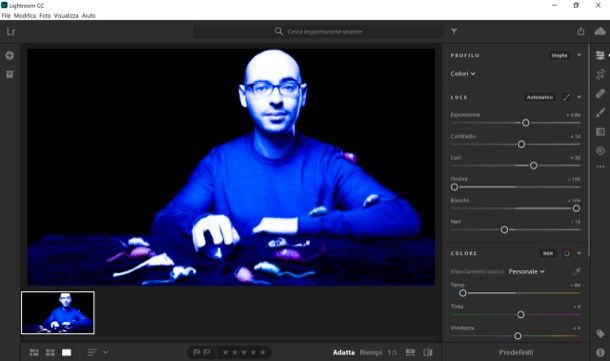Click the Ombre slider handle
Viewport: 610px width, 361px height.
point(454,187)
